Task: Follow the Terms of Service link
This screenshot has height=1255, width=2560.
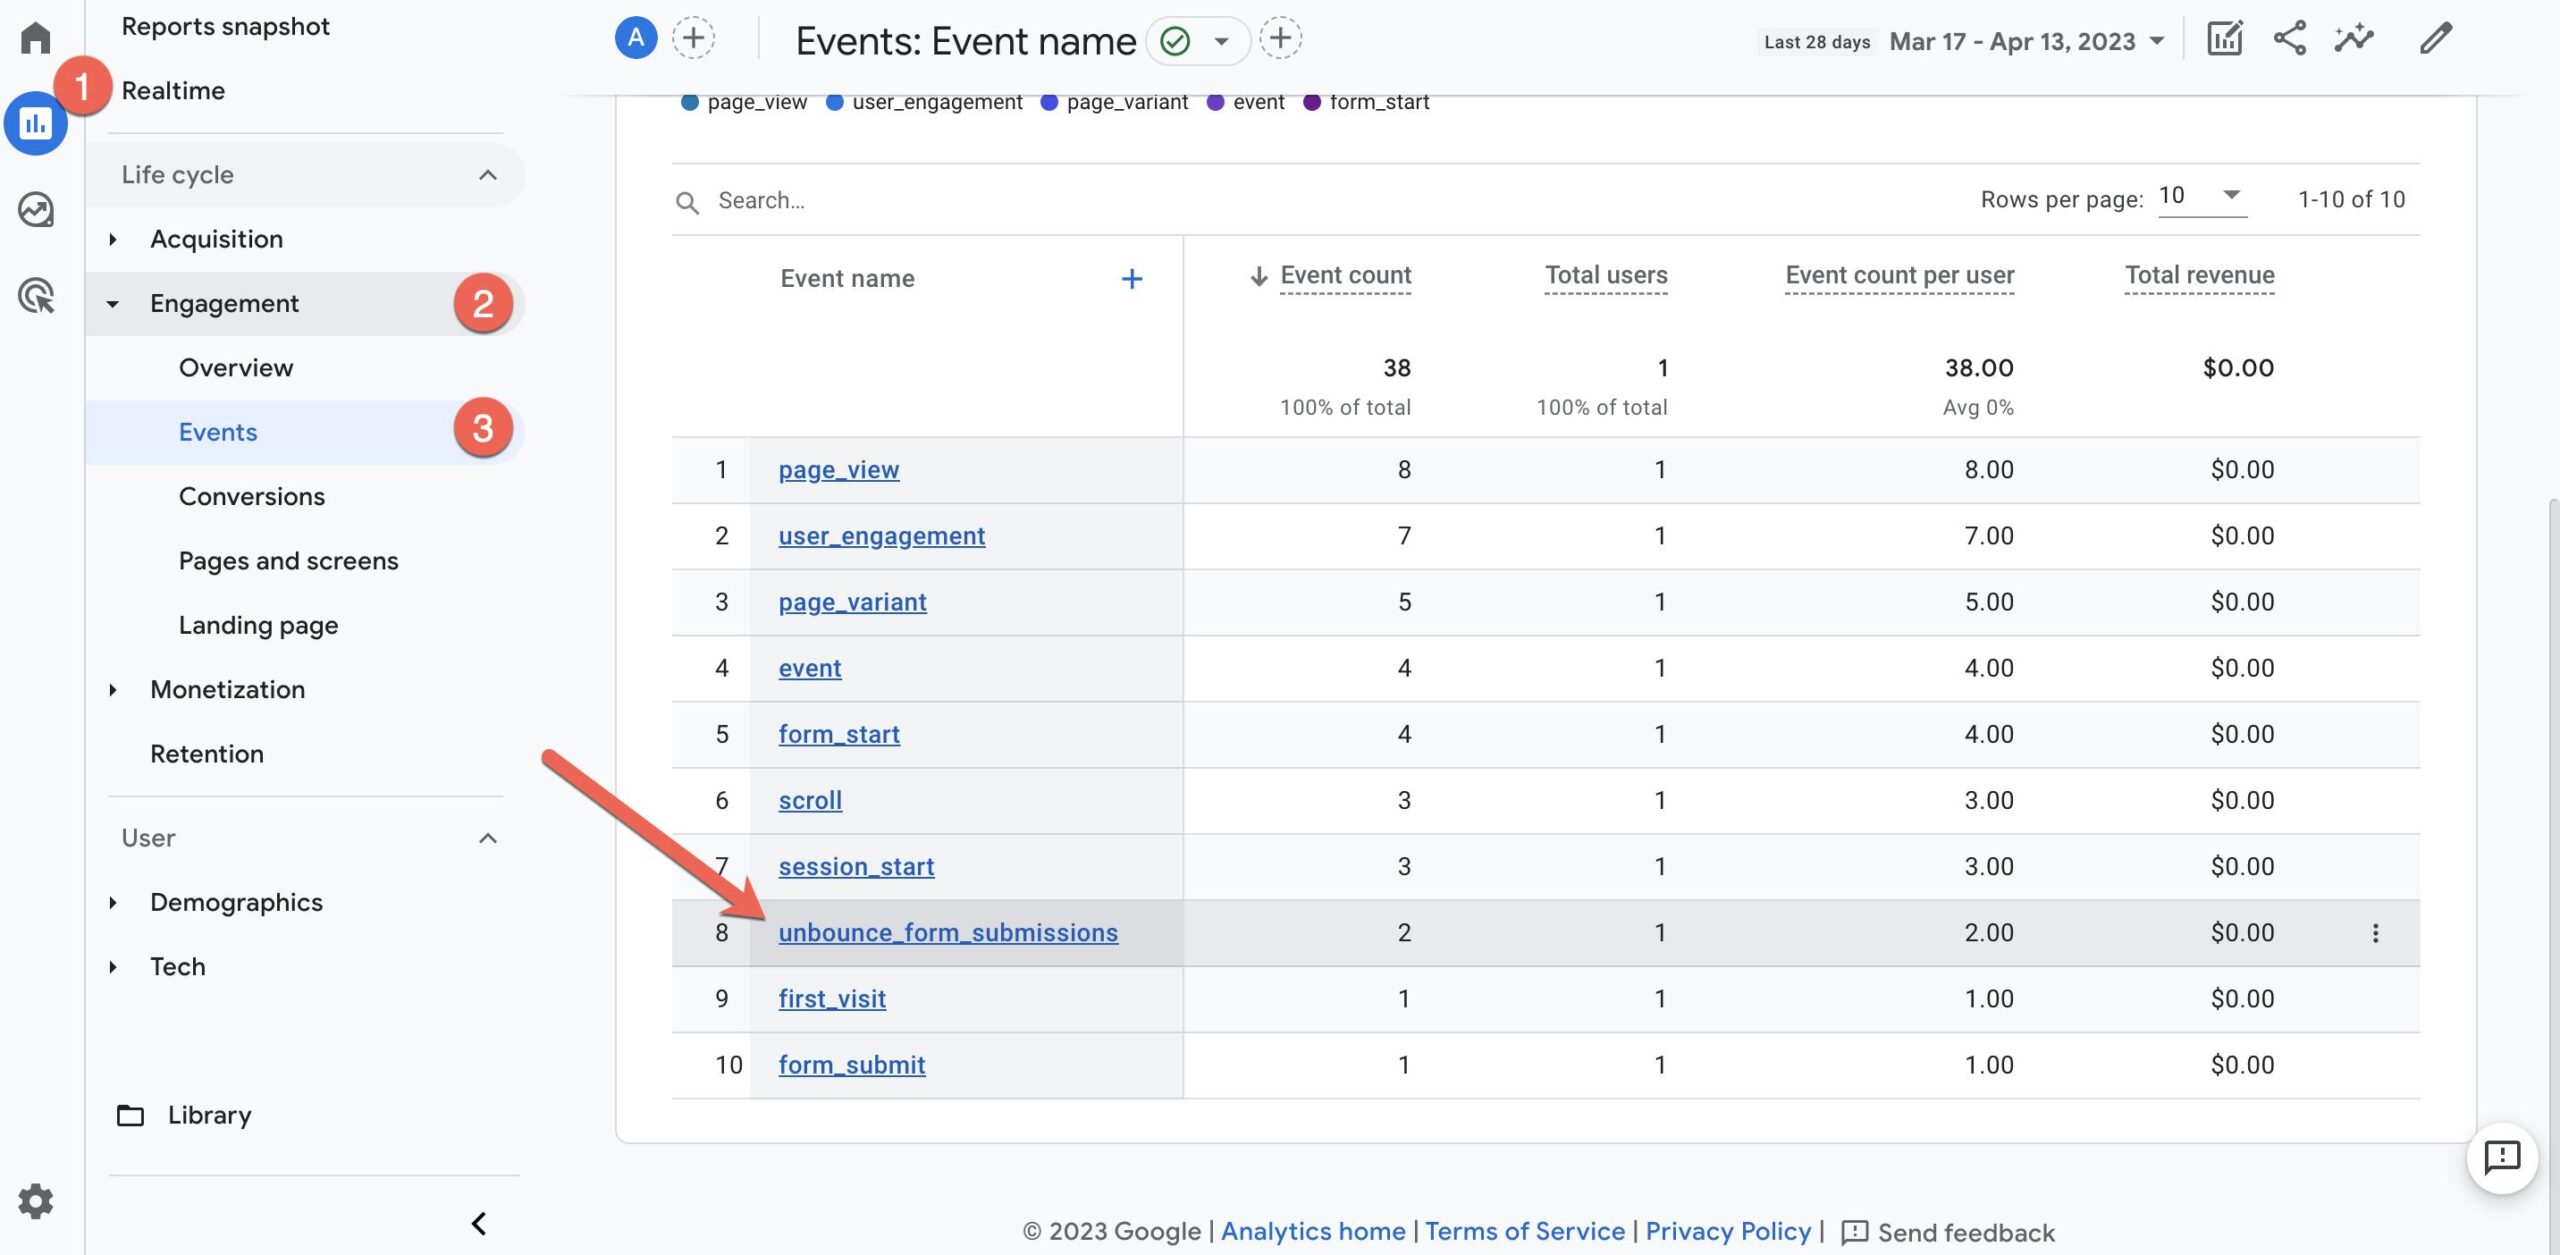Action: coord(1525,1231)
